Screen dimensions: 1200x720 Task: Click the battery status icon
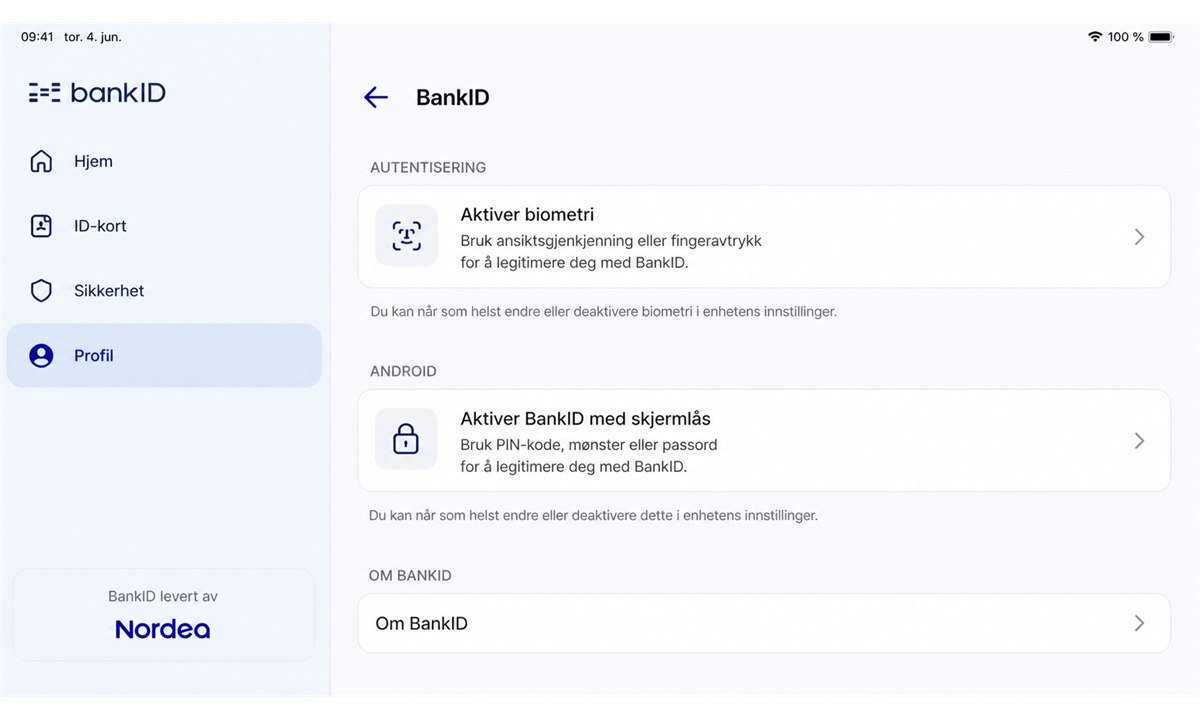pyautogui.click(x=1161, y=37)
